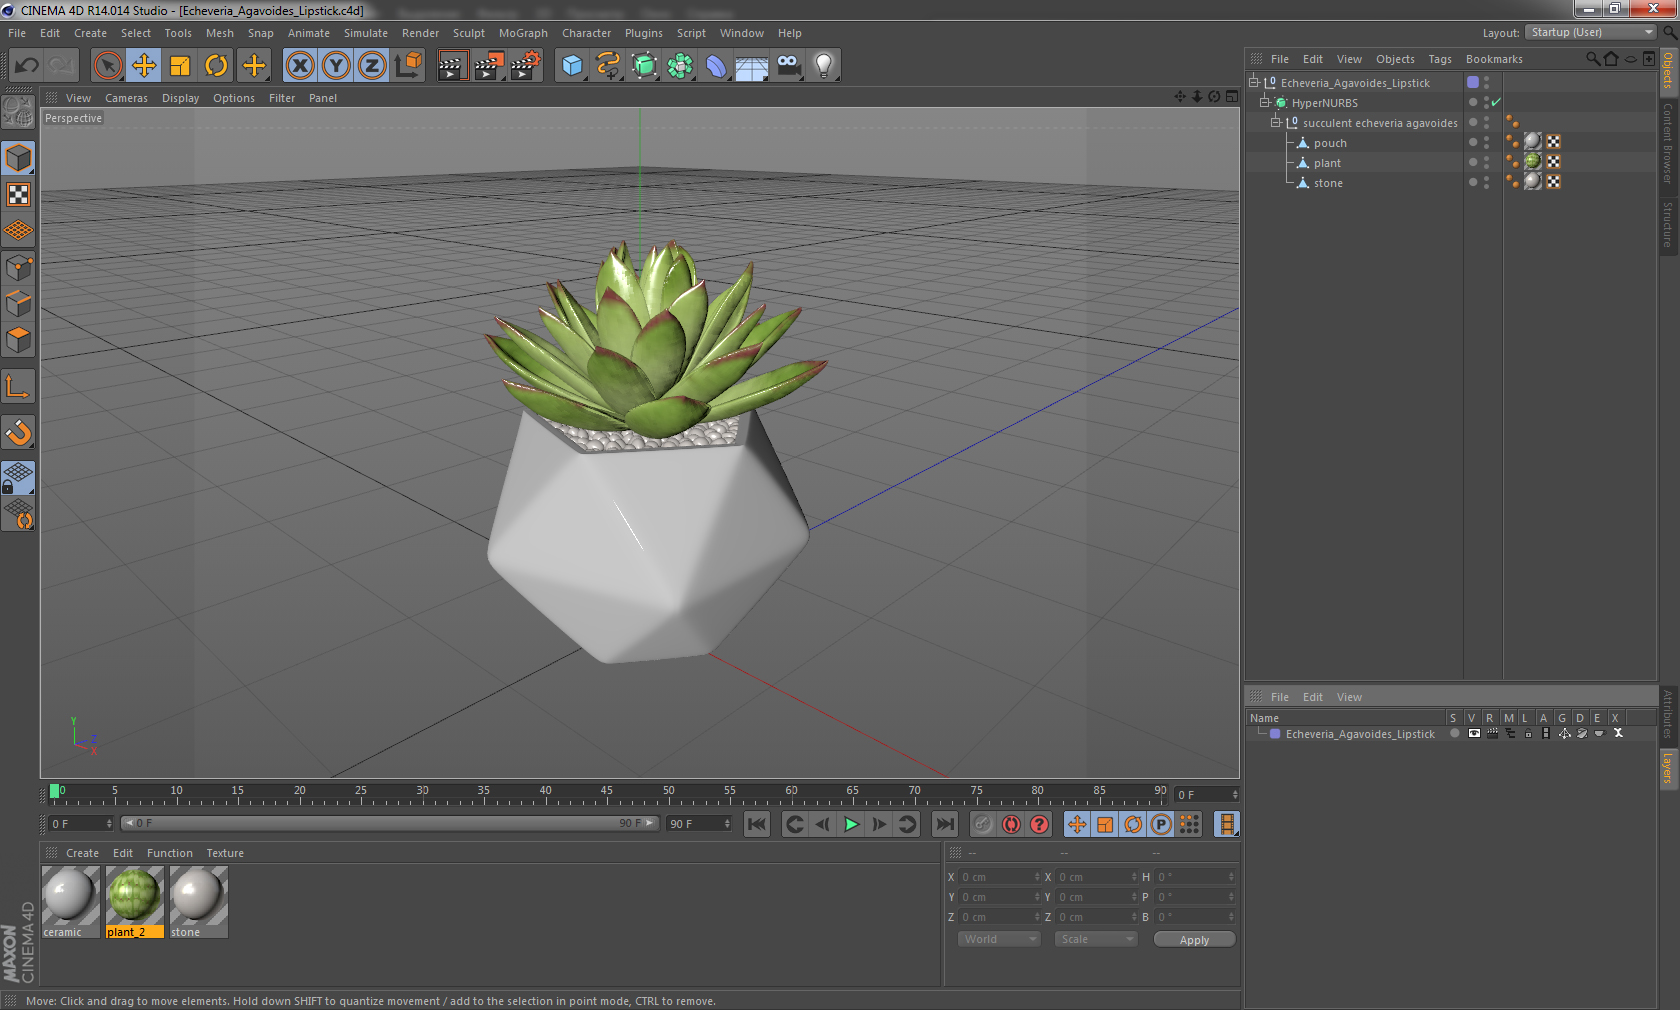Render to Picture Viewer
Viewport: 1680px width, 1010px height.
point(489,66)
